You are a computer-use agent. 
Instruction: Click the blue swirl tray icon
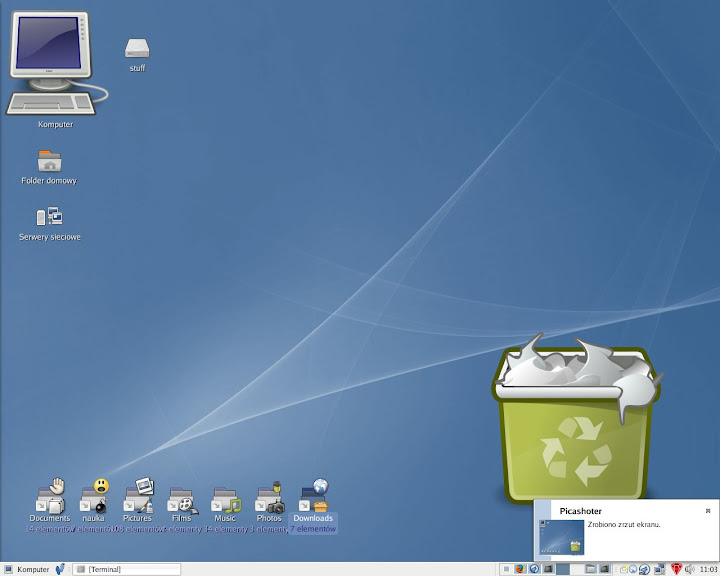click(x=645, y=570)
